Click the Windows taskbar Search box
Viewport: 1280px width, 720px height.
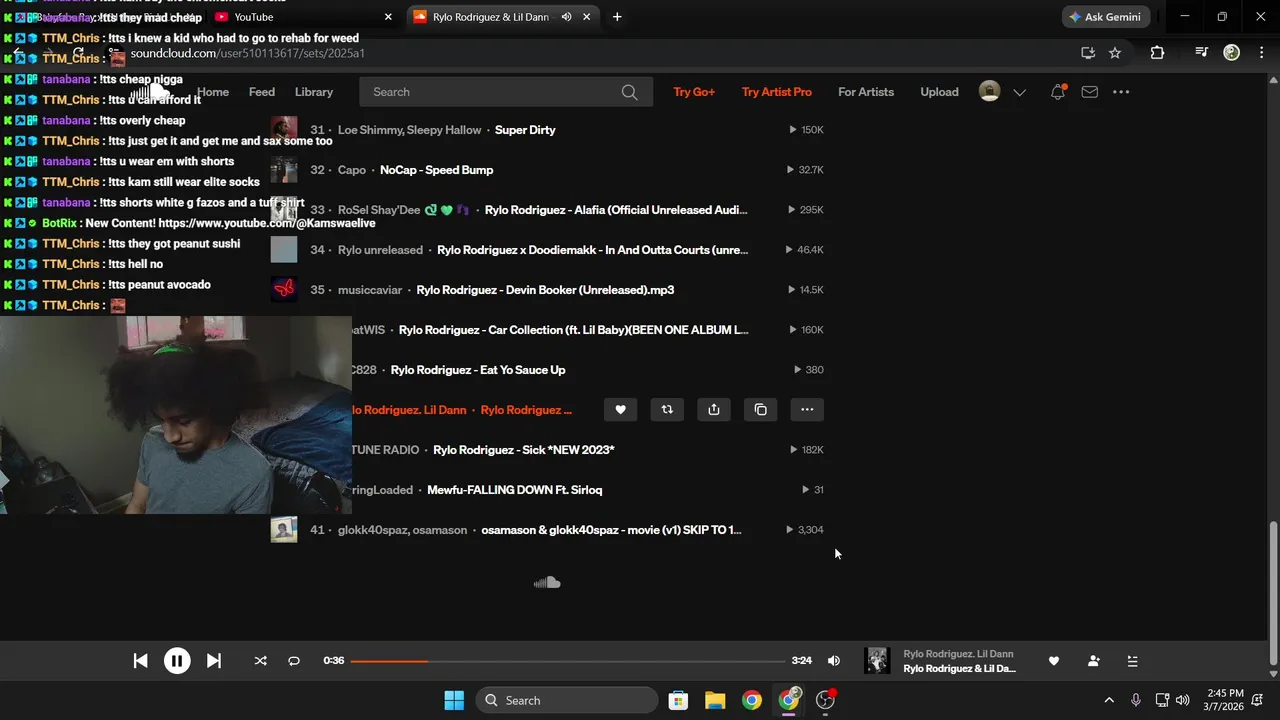pyautogui.click(x=567, y=700)
